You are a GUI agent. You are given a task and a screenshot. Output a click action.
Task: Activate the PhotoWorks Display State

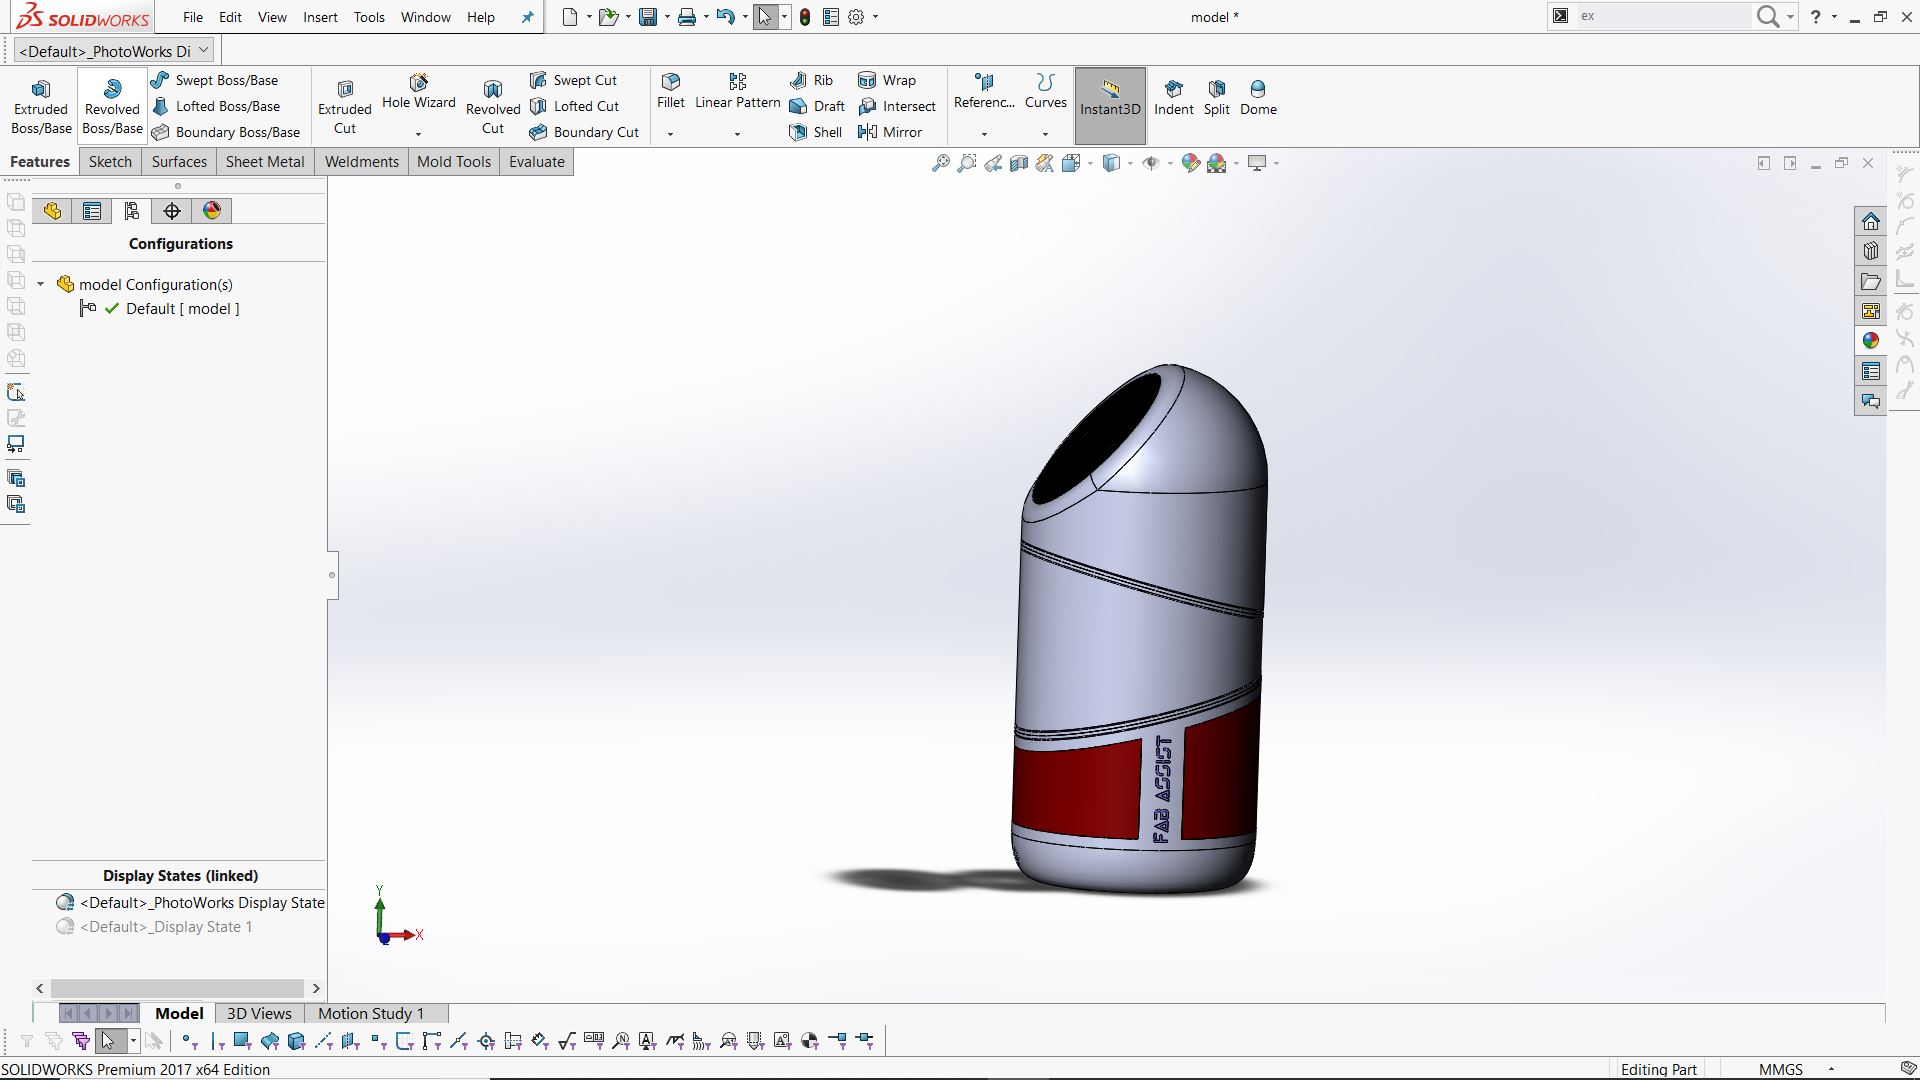coord(200,902)
